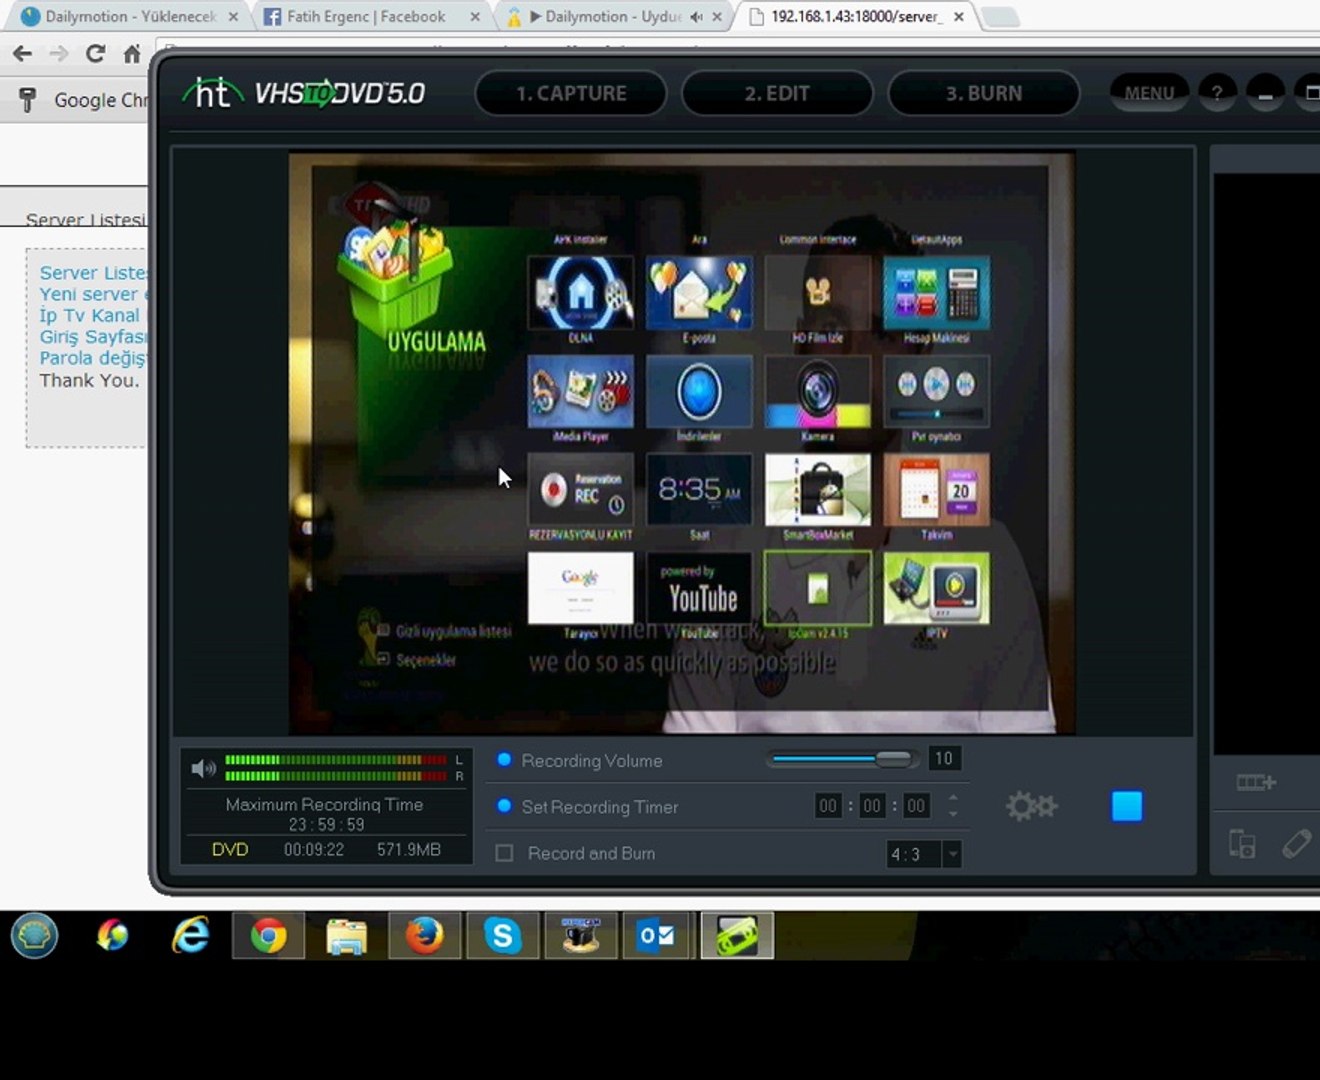Viewport: 1320px width, 1080px height.
Task: Go back in Chrome browser
Action: pyautogui.click(x=22, y=54)
